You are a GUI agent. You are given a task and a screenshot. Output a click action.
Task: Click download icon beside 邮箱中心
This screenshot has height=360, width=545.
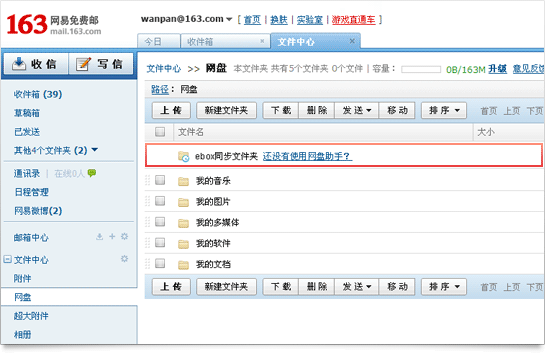point(99,237)
